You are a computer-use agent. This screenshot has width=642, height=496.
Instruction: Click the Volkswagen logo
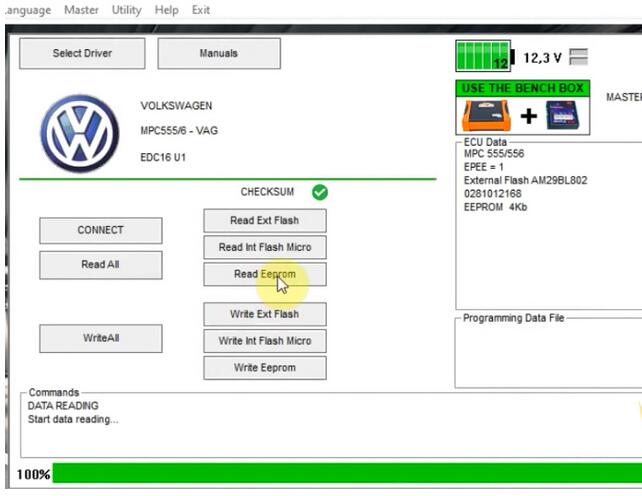pyautogui.click(x=80, y=134)
